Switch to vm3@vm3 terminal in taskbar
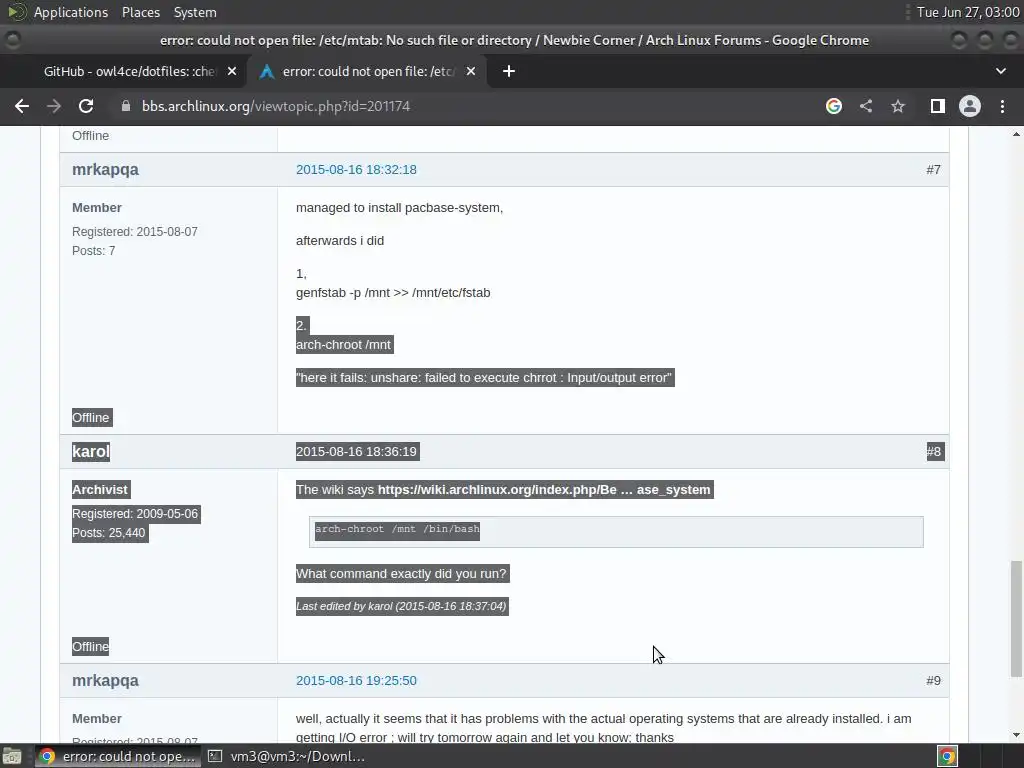Screen dimensions: 1024x768 (287, 757)
